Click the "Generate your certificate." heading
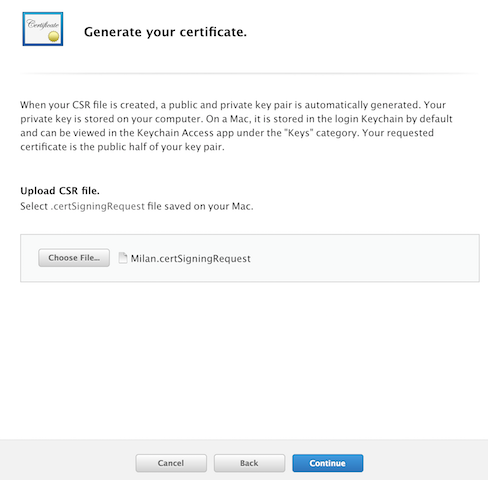Viewport: 488px width, 480px height. pos(165,32)
